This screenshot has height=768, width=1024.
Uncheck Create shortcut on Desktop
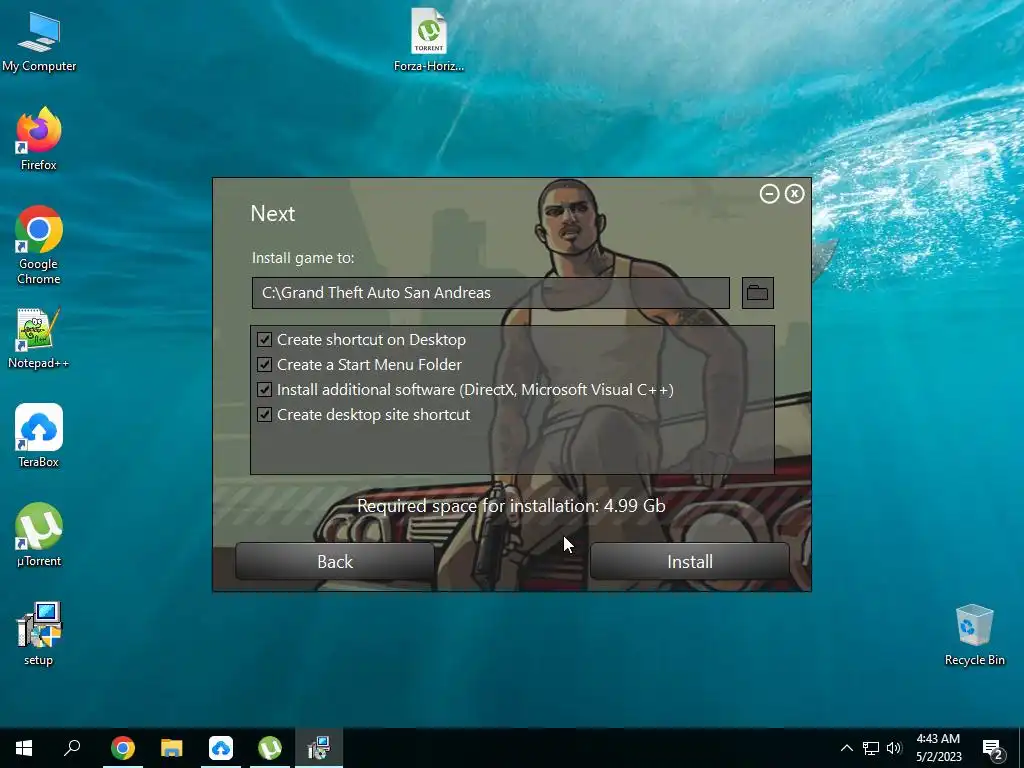click(264, 340)
